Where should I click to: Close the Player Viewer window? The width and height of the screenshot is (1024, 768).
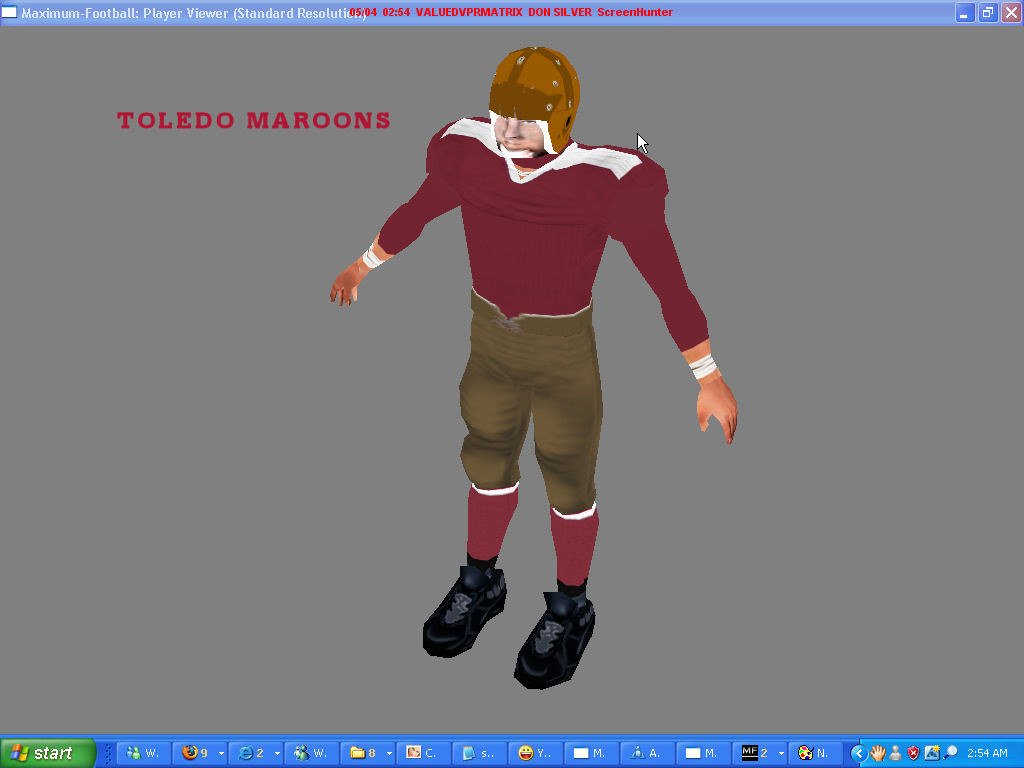tap(1011, 12)
